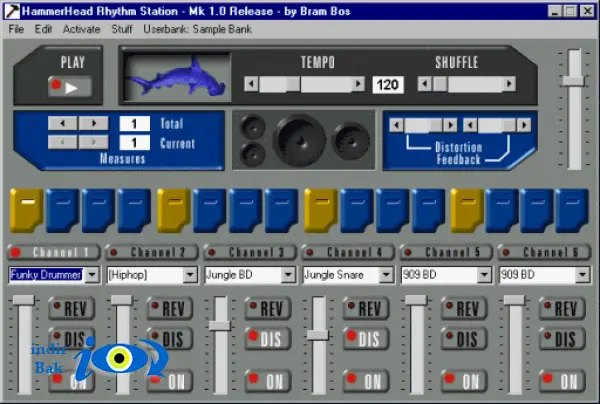The image size is (600, 404).
Task: Open Channel 5 909 BD dropdown
Action: point(484,275)
